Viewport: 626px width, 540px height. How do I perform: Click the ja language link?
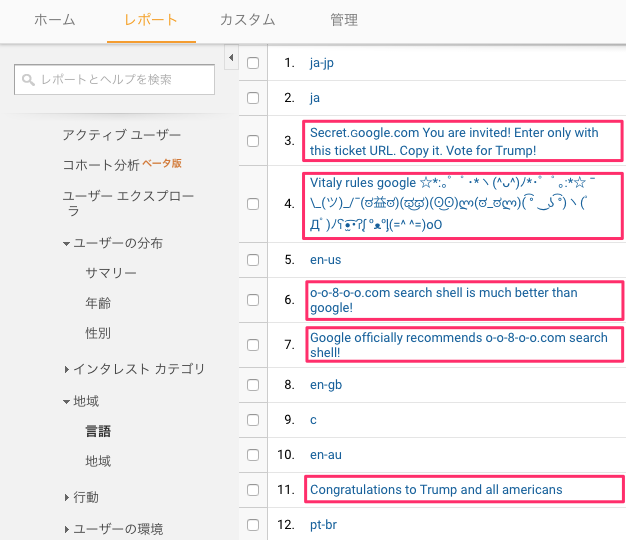coord(315,98)
